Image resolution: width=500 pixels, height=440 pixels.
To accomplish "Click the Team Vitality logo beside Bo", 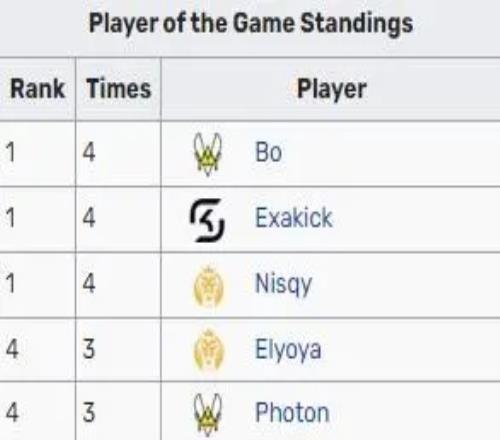I will tap(207, 154).
